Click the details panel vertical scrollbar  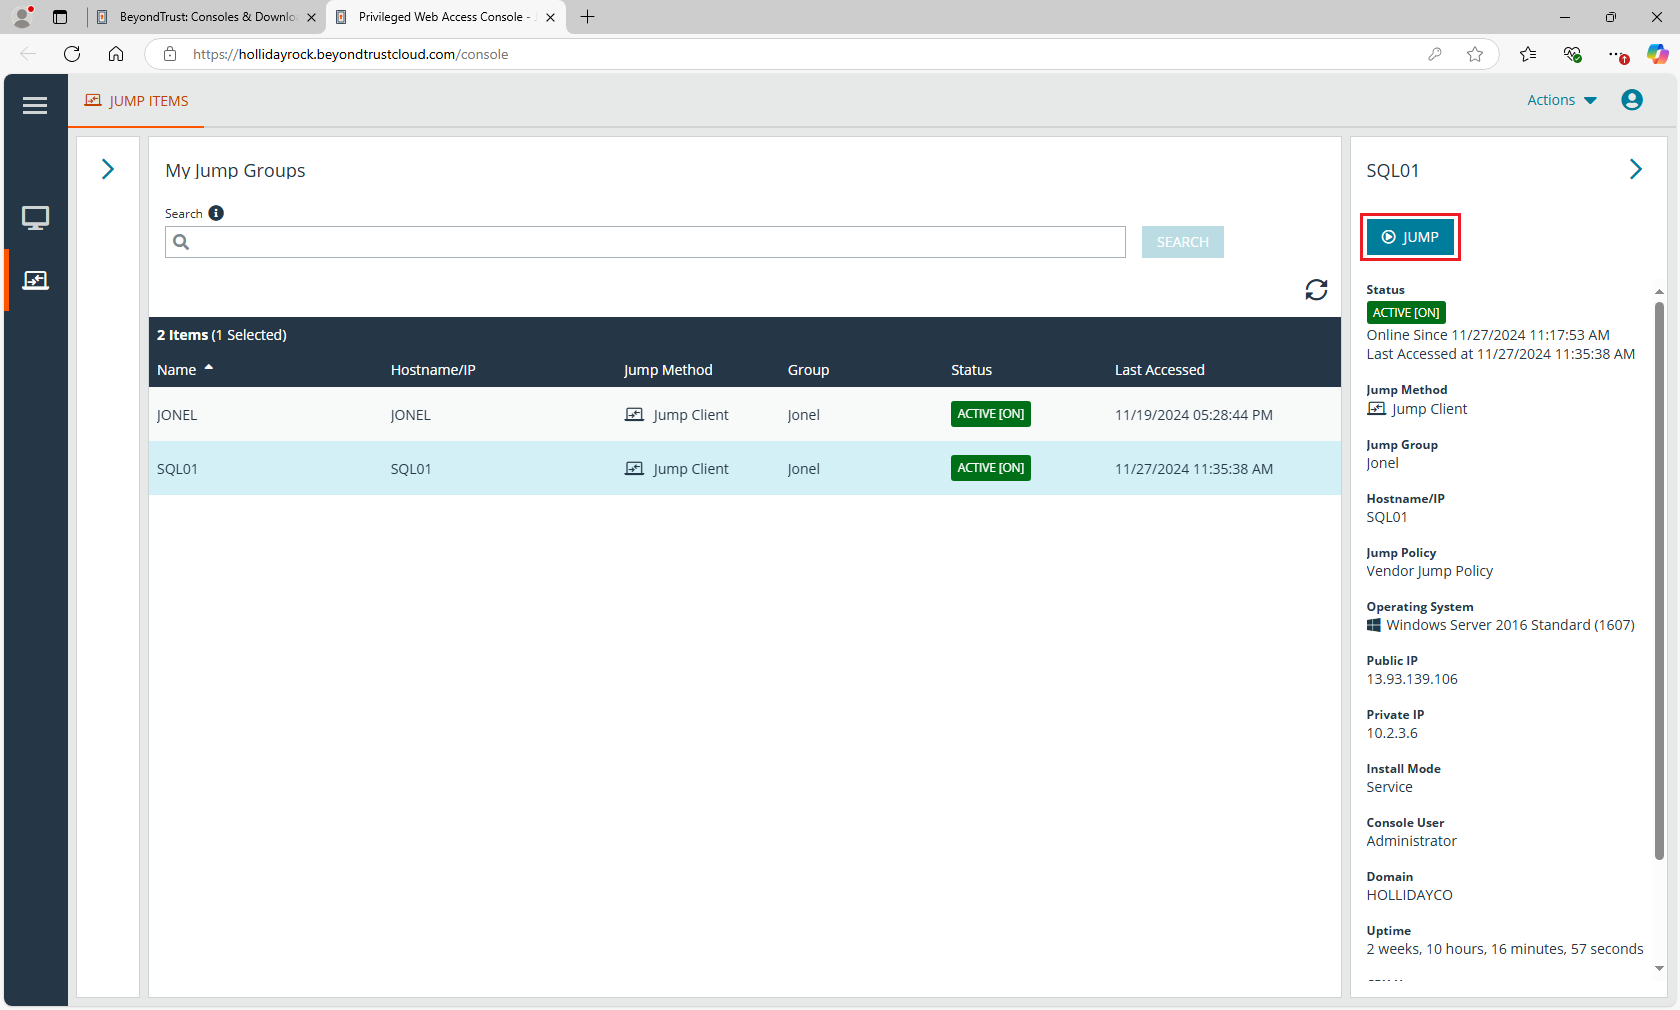[x=1659, y=580]
